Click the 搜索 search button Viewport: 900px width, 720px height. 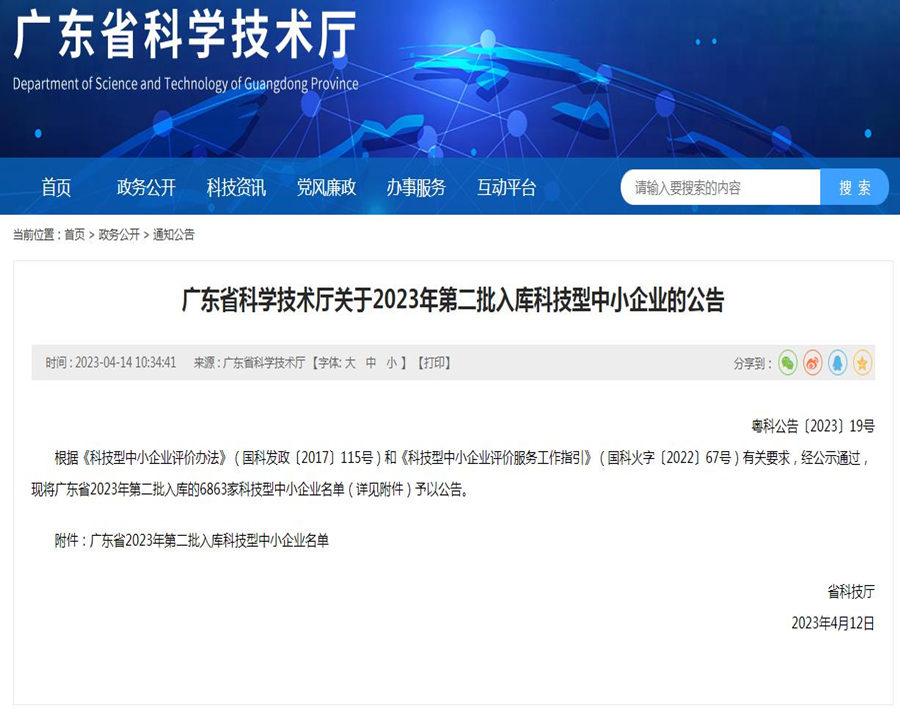pyautogui.click(x=855, y=186)
